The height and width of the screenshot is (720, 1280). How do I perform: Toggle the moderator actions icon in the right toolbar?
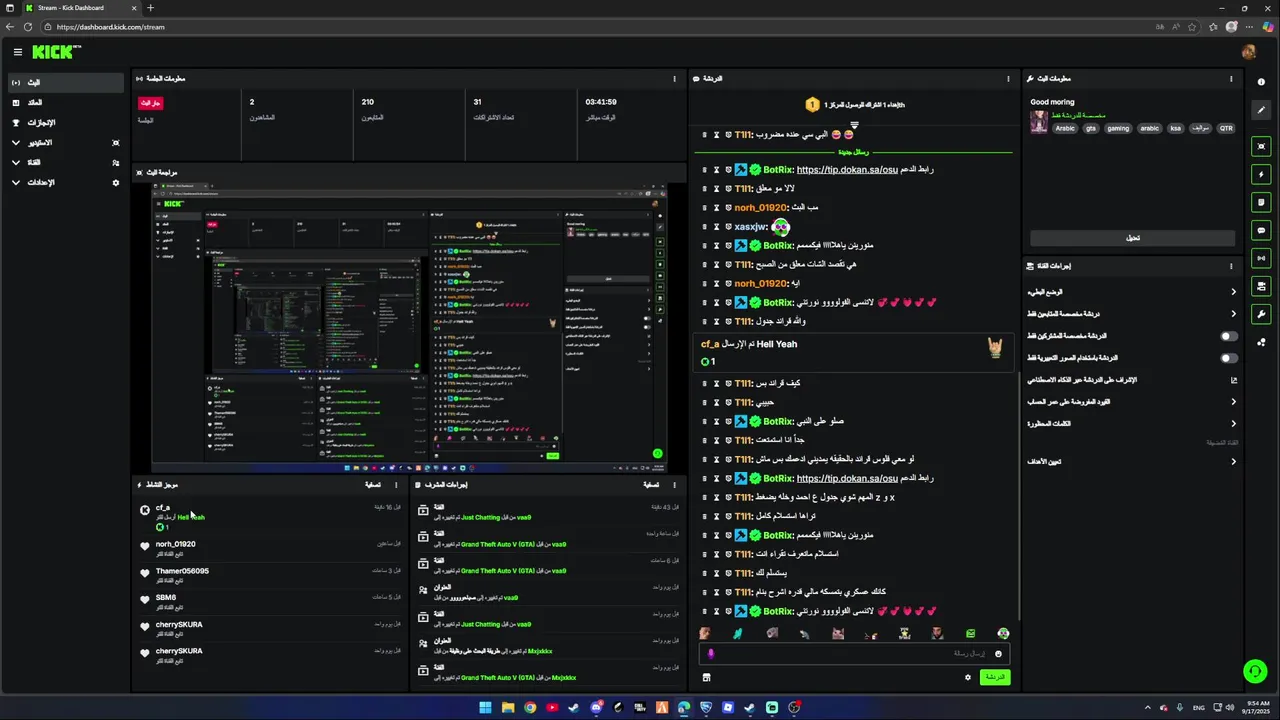pos(1261,286)
